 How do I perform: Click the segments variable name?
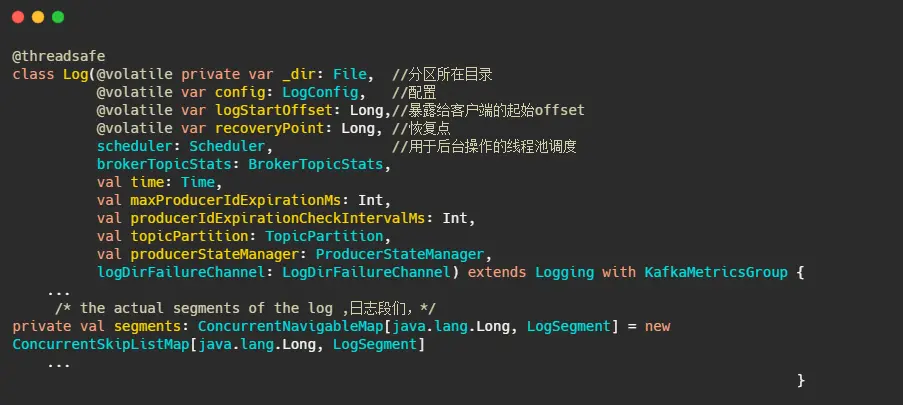147,327
